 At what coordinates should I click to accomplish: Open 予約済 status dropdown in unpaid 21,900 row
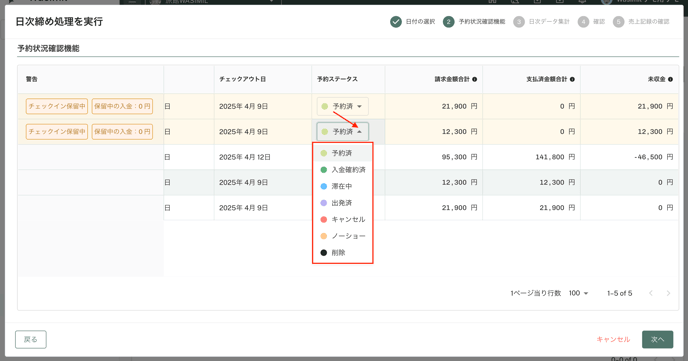[343, 106]
